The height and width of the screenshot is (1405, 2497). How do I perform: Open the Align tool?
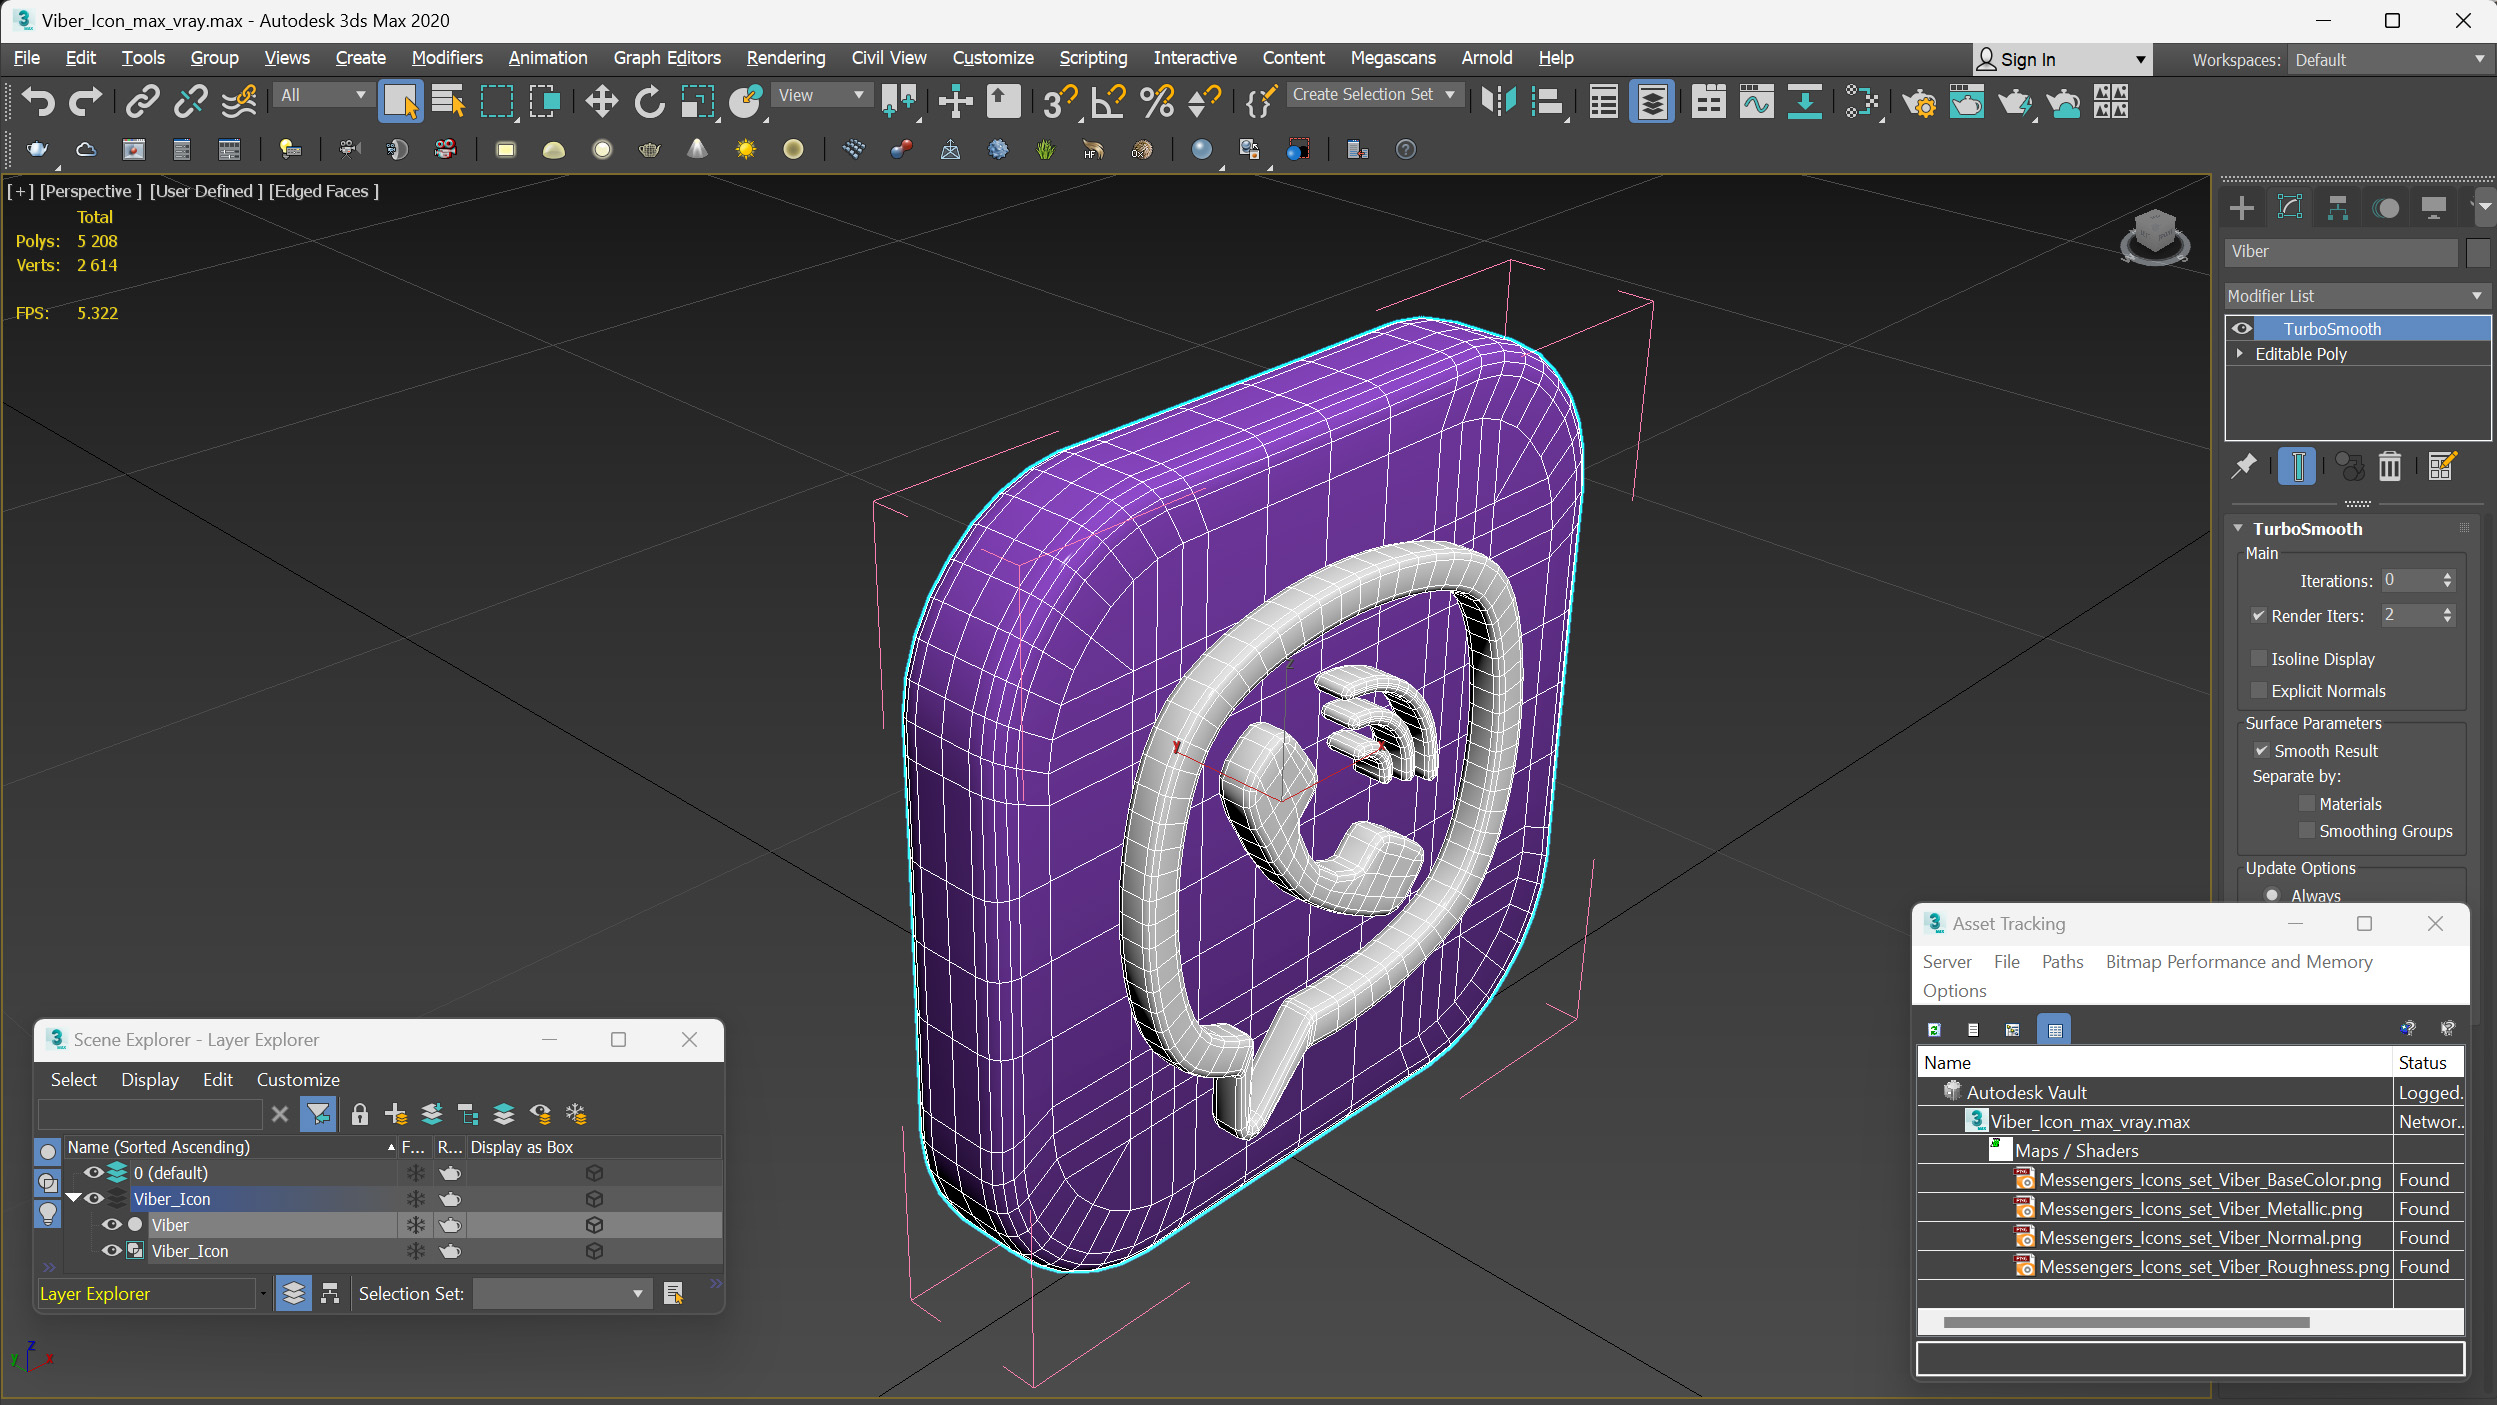pyautogui.click(x=1547, y=101)
